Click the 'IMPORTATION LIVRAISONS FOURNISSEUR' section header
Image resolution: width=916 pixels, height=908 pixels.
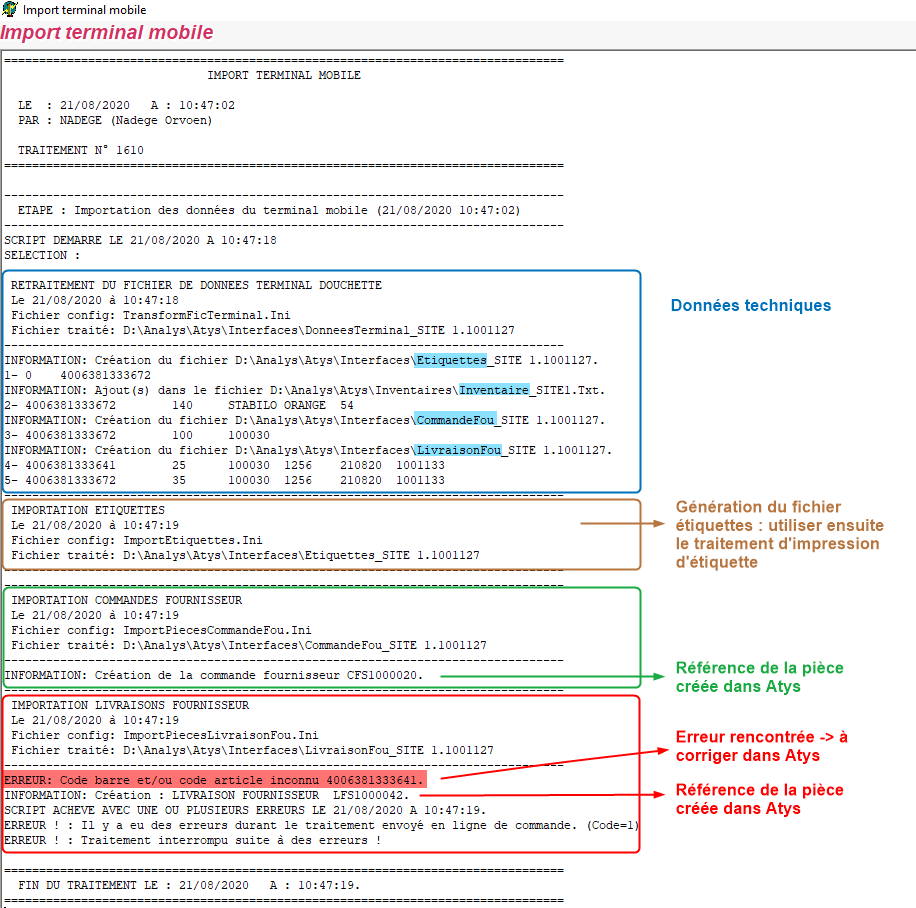coord(130,705)
